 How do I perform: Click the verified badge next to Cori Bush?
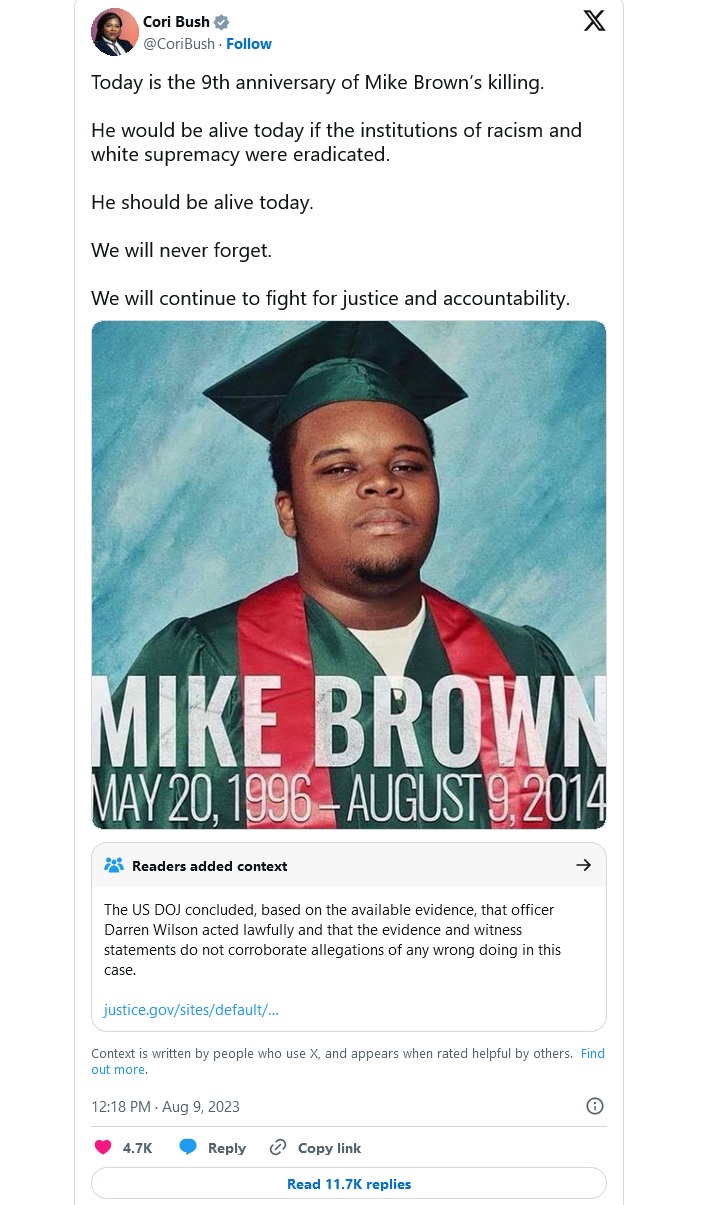[222, 22]
